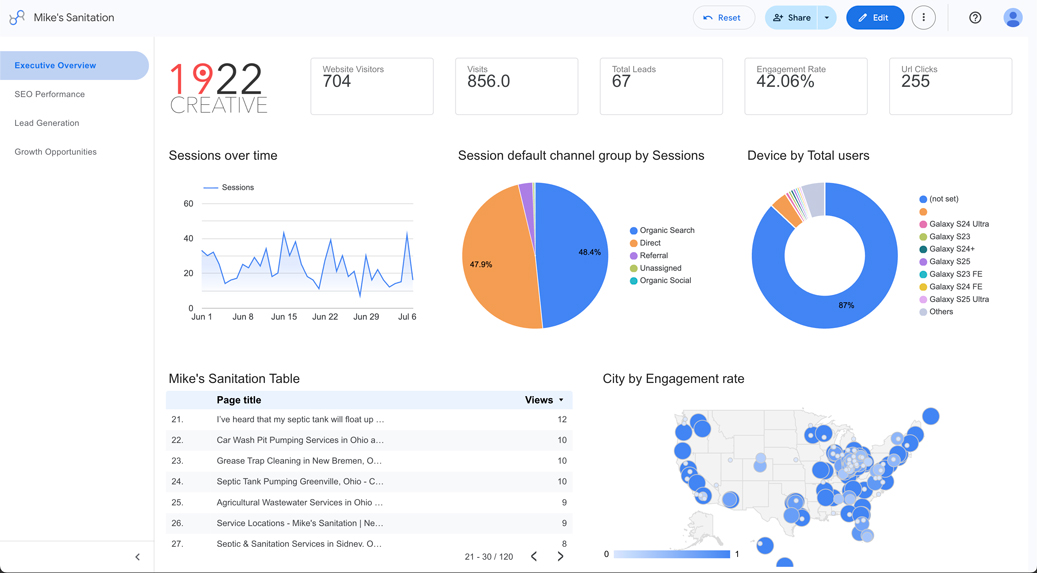Open the SEO Performance page

coord(50,94)
